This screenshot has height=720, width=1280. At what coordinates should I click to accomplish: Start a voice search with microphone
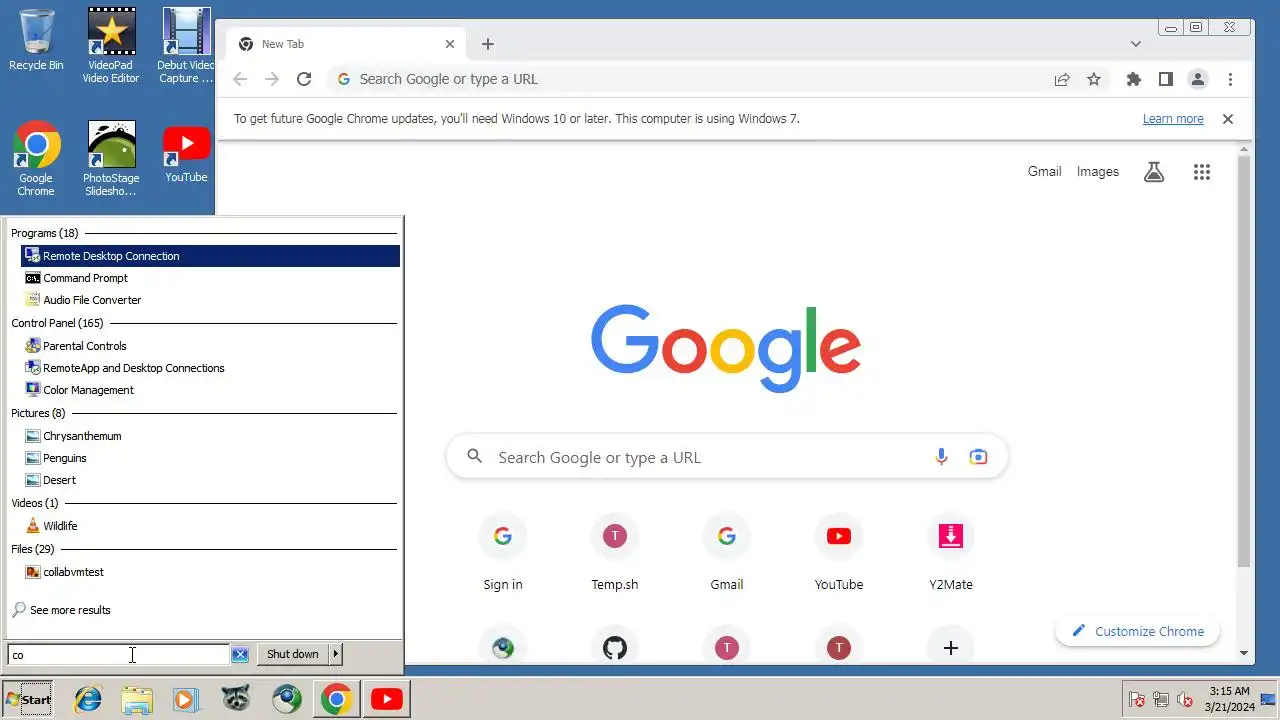pos(941,457)
